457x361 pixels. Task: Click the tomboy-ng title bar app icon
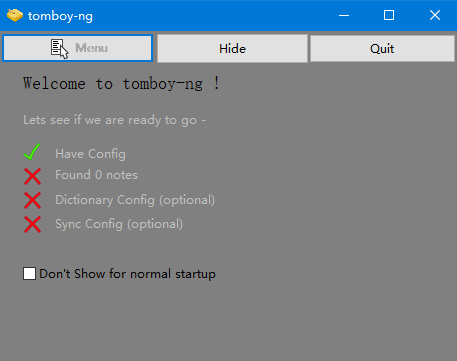(x=15, y=15)
